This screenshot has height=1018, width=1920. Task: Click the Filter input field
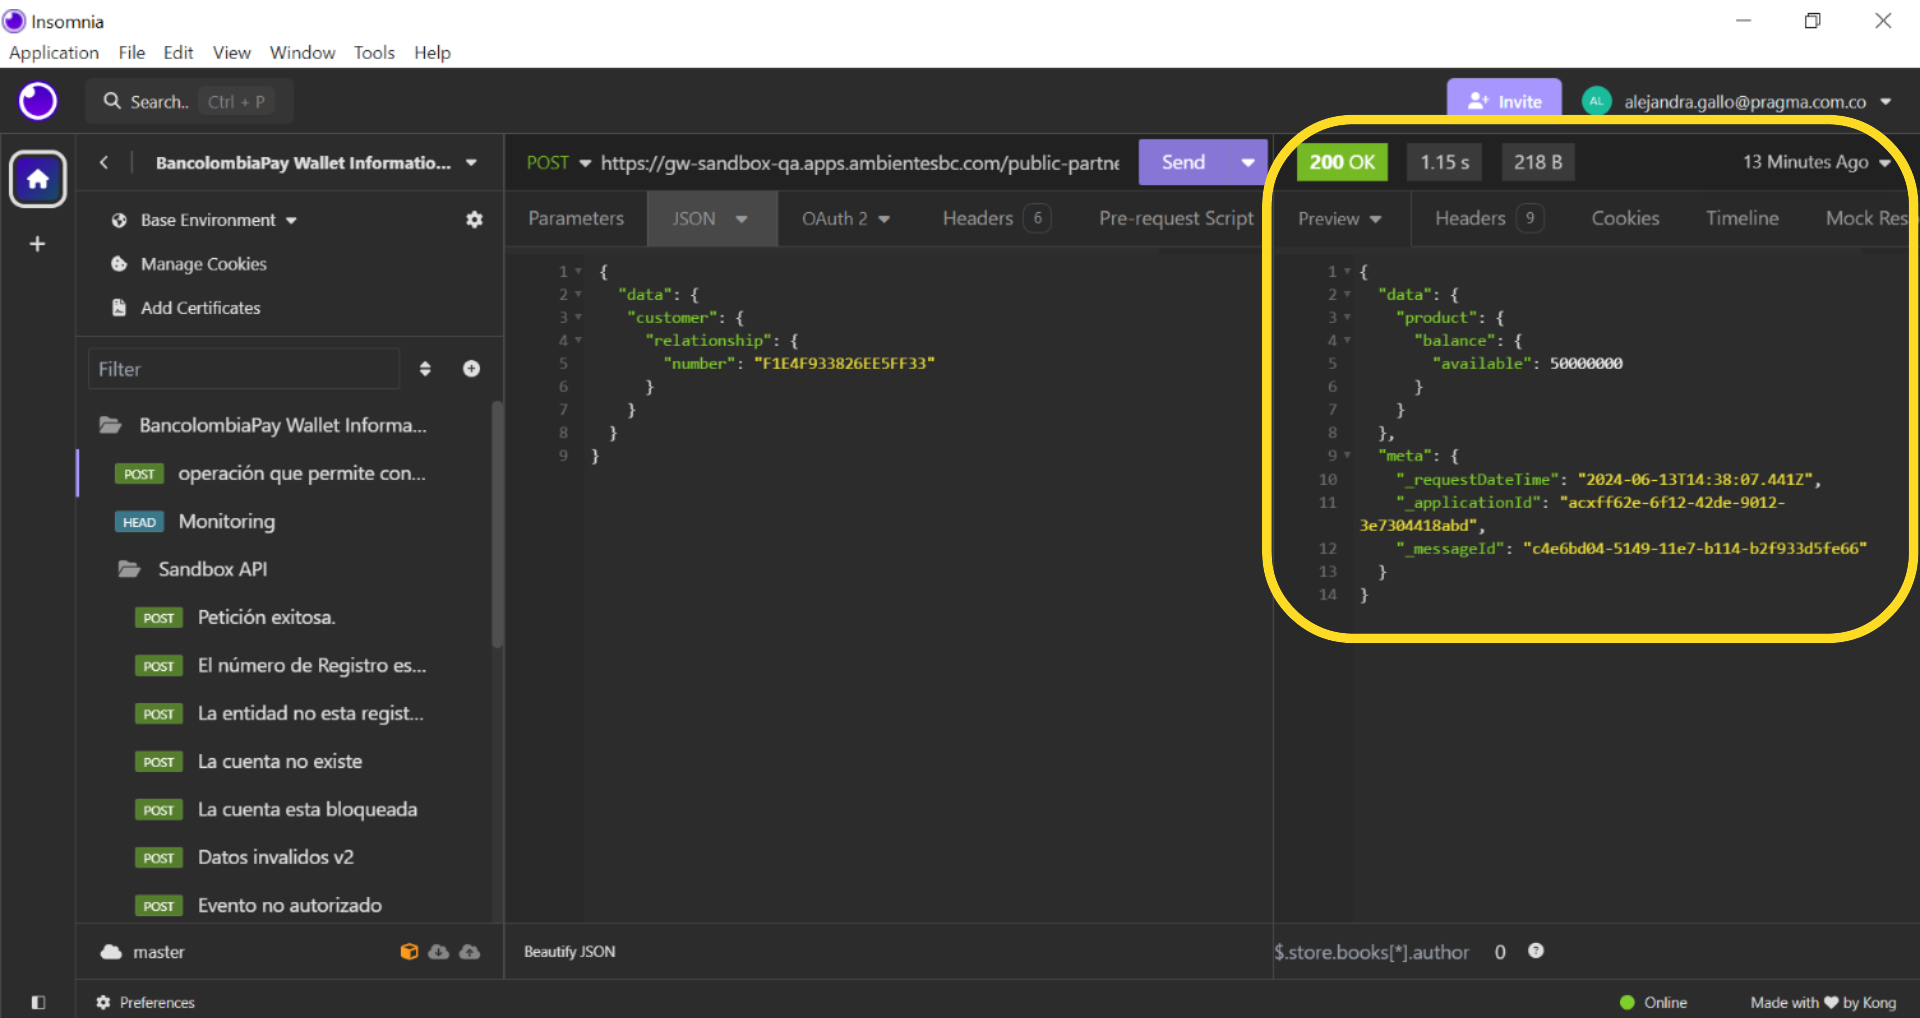point(244,369)
